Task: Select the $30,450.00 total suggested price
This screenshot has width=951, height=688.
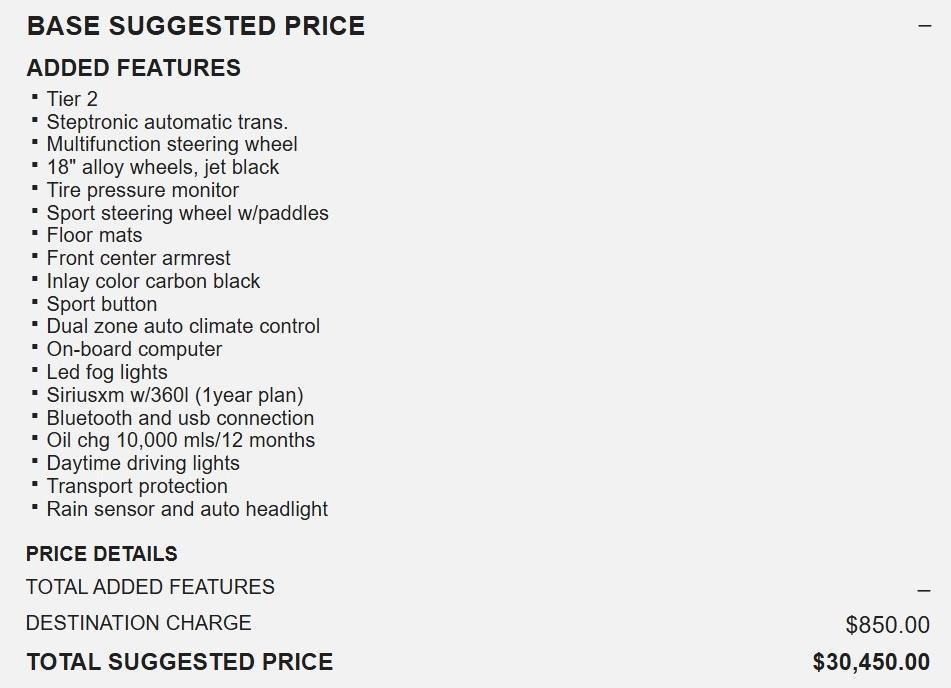Action: [871, 662]
